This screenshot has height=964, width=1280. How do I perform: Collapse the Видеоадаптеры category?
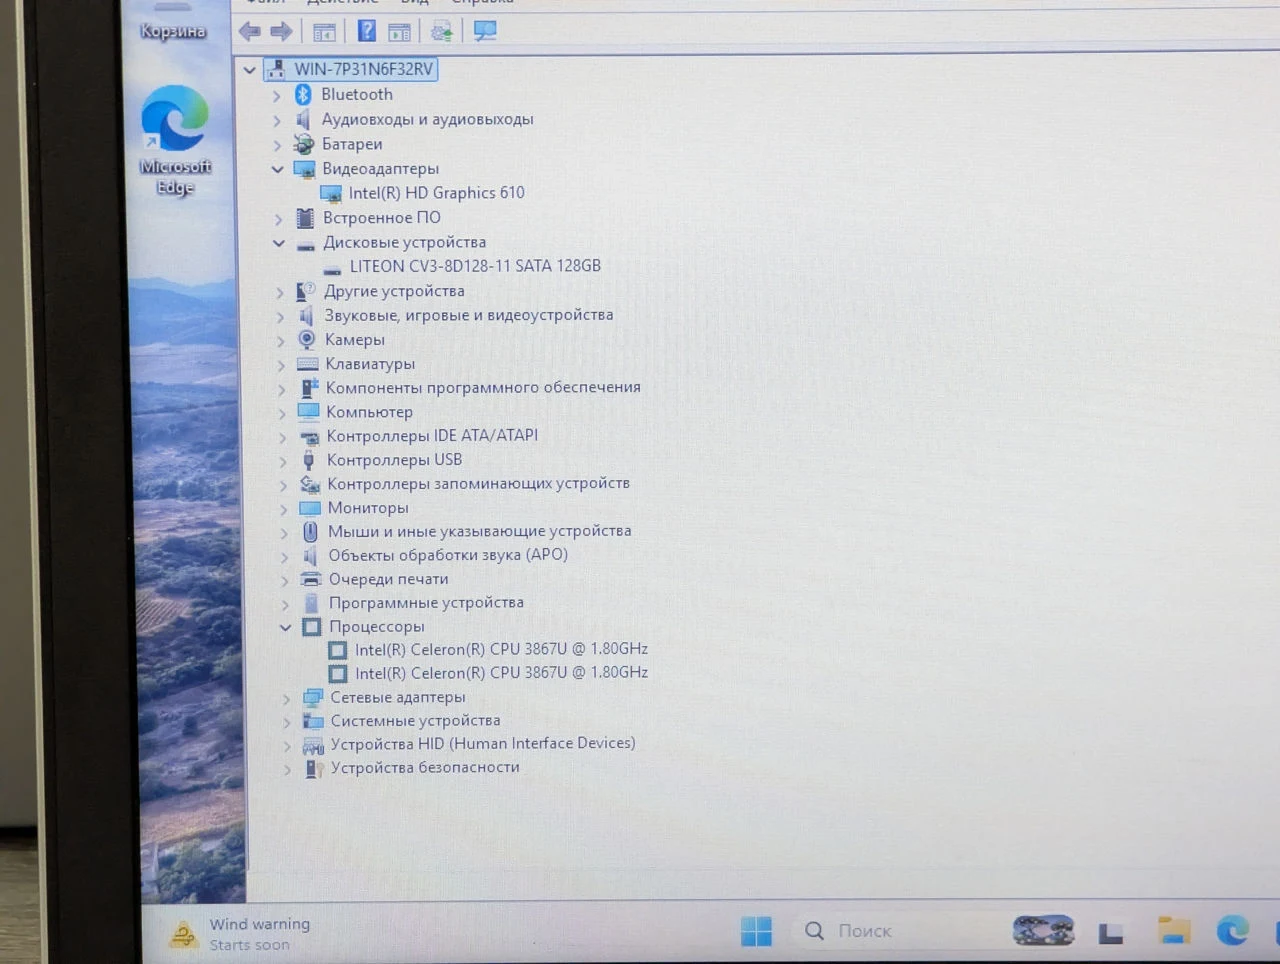278,169
